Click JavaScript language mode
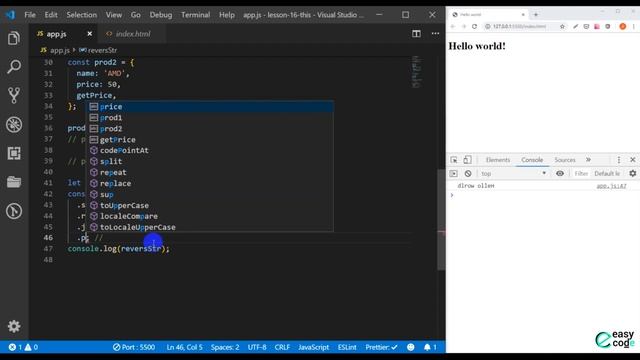Viewport: 640px width, 360px height. (x=313, y=347)
